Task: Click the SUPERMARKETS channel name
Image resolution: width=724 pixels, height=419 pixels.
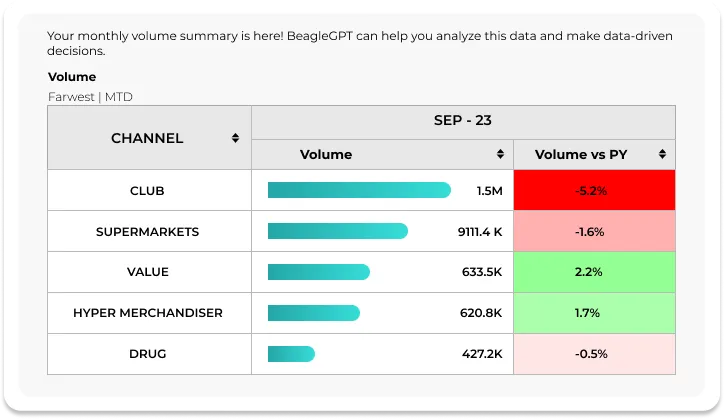Action: pos(148,232)
